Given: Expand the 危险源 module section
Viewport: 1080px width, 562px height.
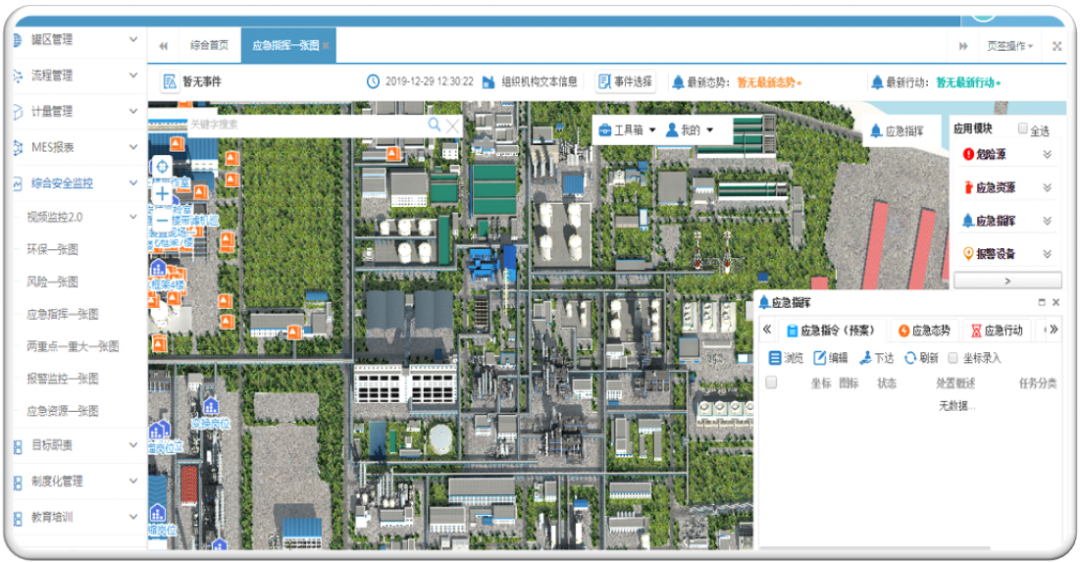Looking at the screenshot, I should tap(1047, 154).
